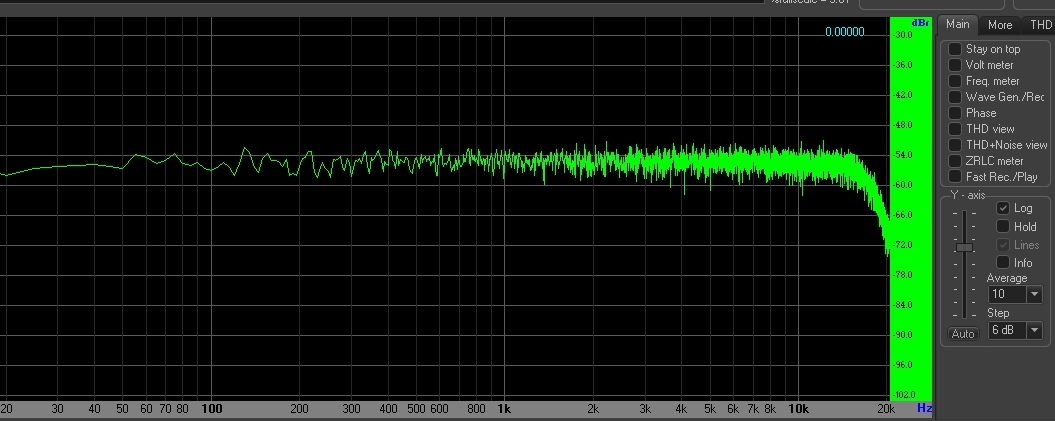Click the 2k label on frequency axis
Screen dimensions: 1055x421
593,409
